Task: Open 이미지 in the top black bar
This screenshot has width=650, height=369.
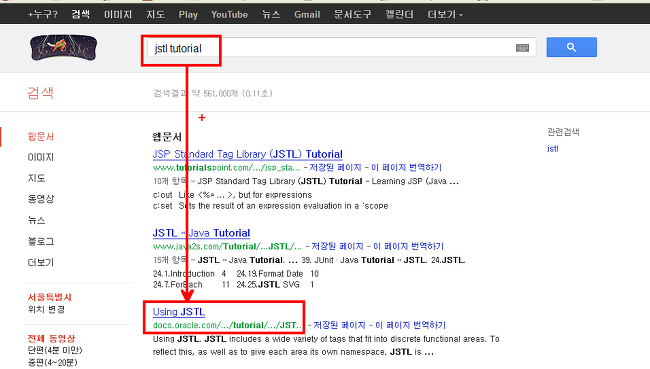Action: click(118, 15)
